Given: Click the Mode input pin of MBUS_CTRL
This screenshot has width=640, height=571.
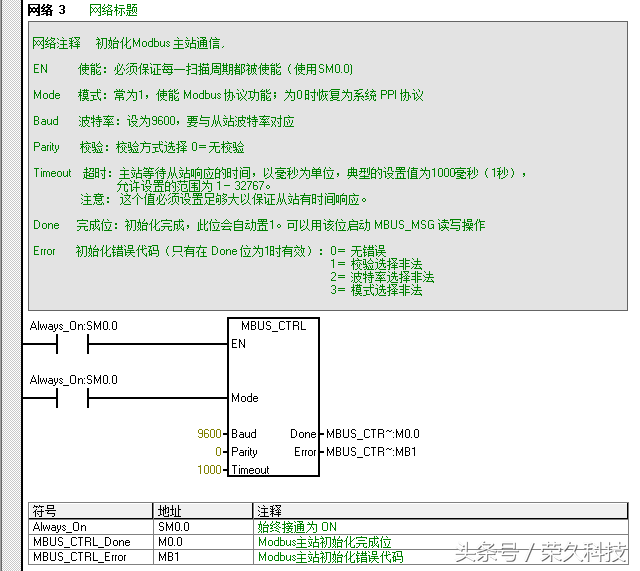Looking at the screenshot, I should pos(244,398).
